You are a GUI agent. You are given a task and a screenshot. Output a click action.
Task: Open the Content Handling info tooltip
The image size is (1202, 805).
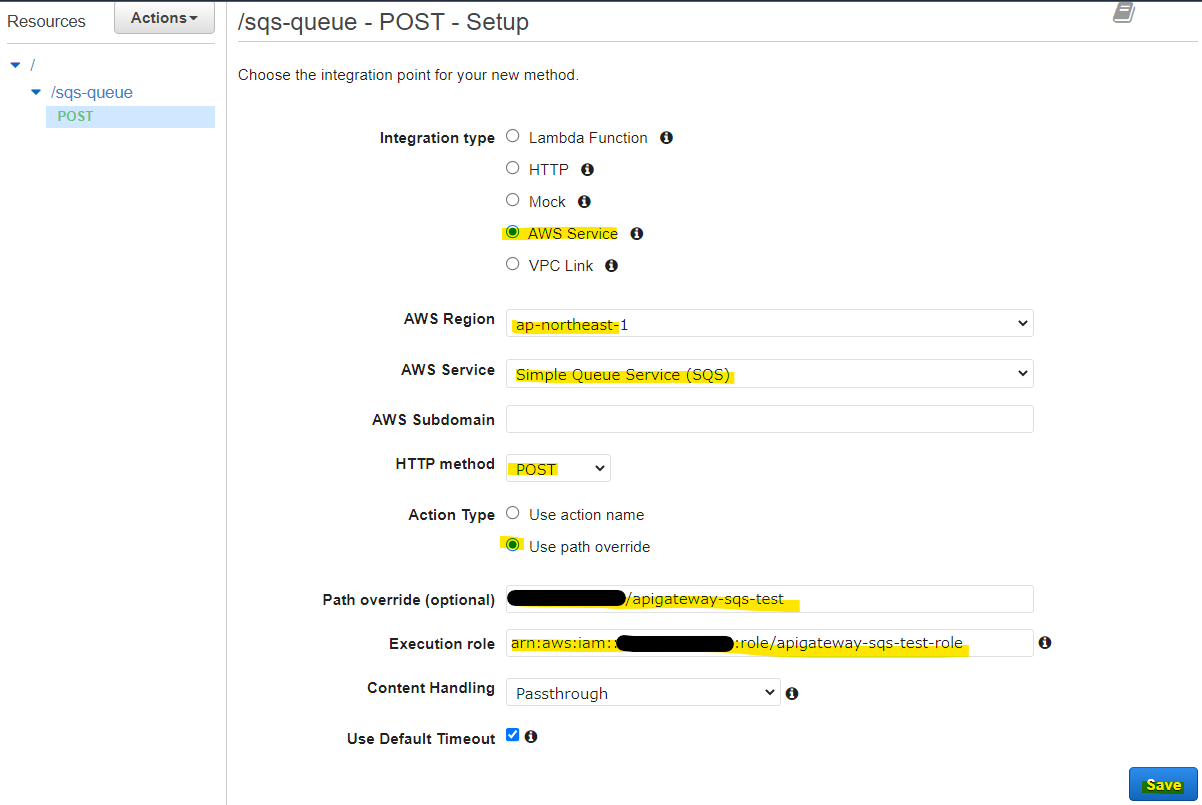(x=792, y=692)
